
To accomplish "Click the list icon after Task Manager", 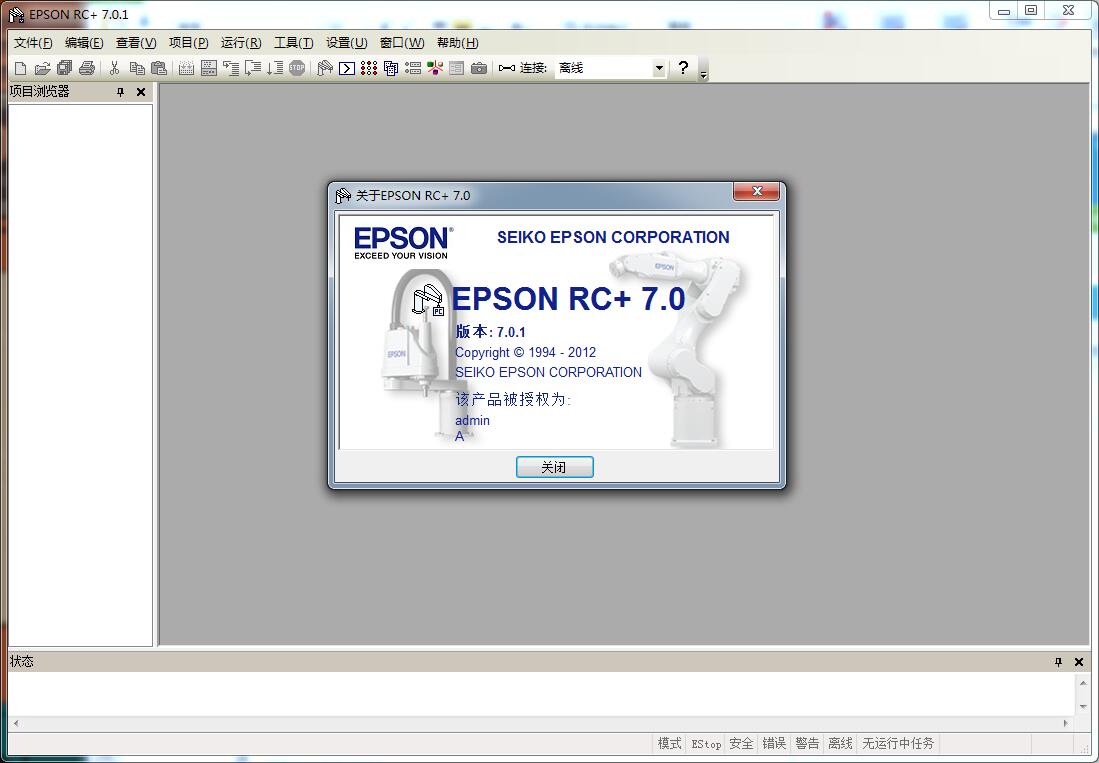I will point(413,68).
